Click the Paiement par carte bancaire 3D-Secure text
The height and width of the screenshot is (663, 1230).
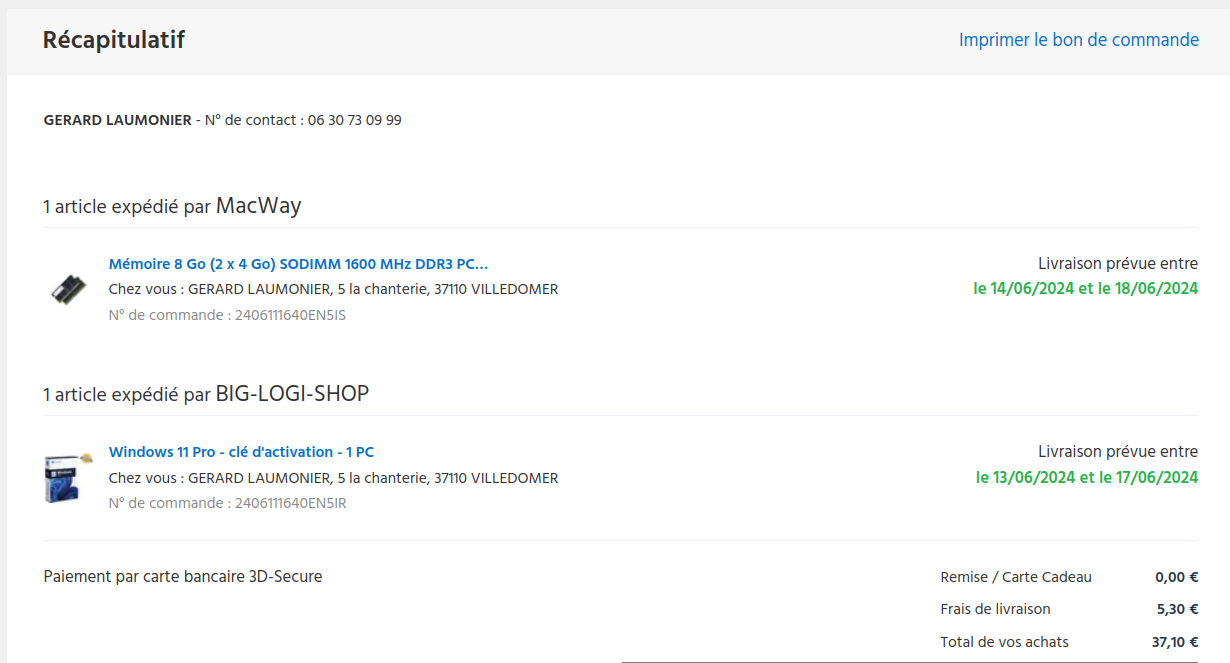pyautogui.click(x=183, y=576)
